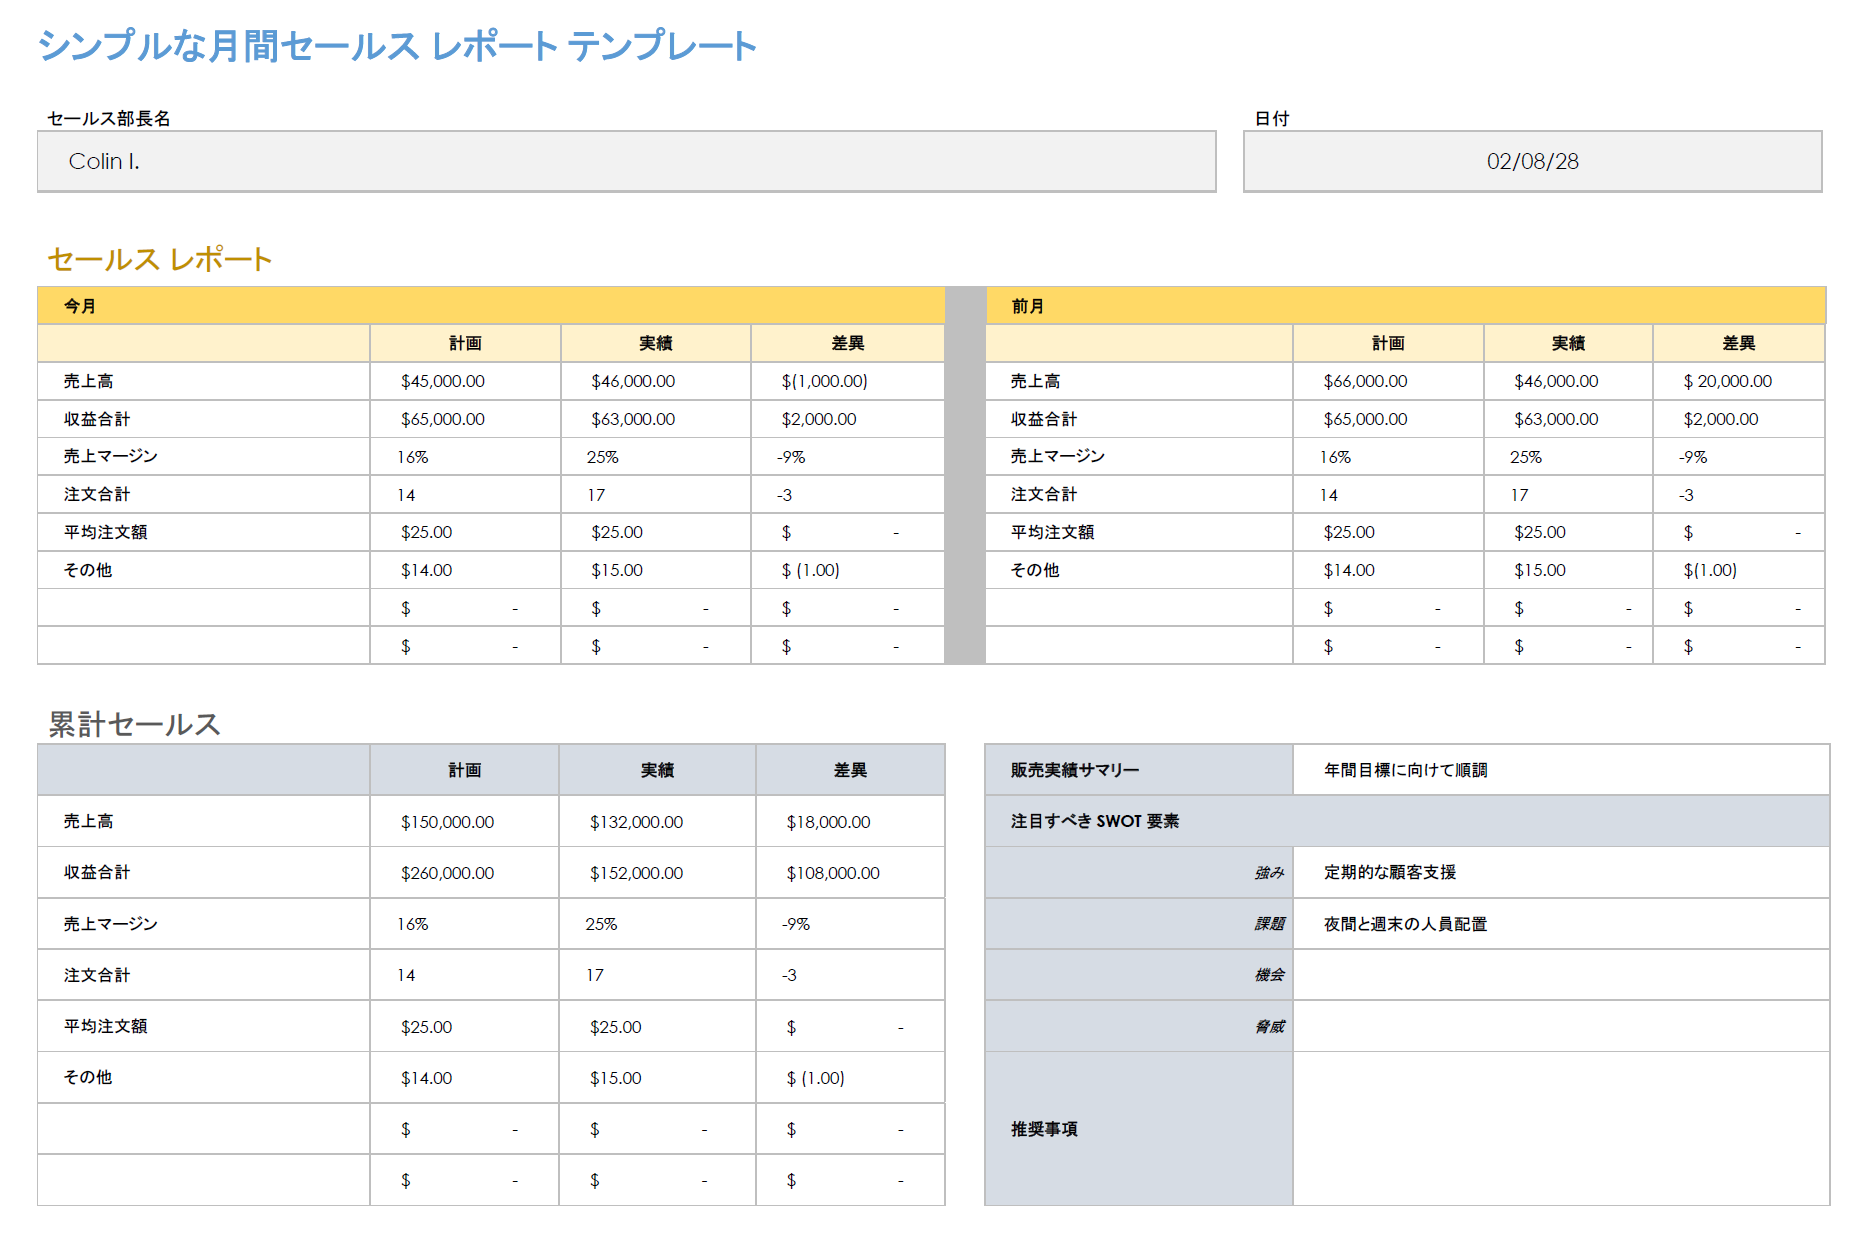Click 前月 sales variance $ 20,000.00 cell
Viewport: 1862px width, 1243px height.
1739,381
